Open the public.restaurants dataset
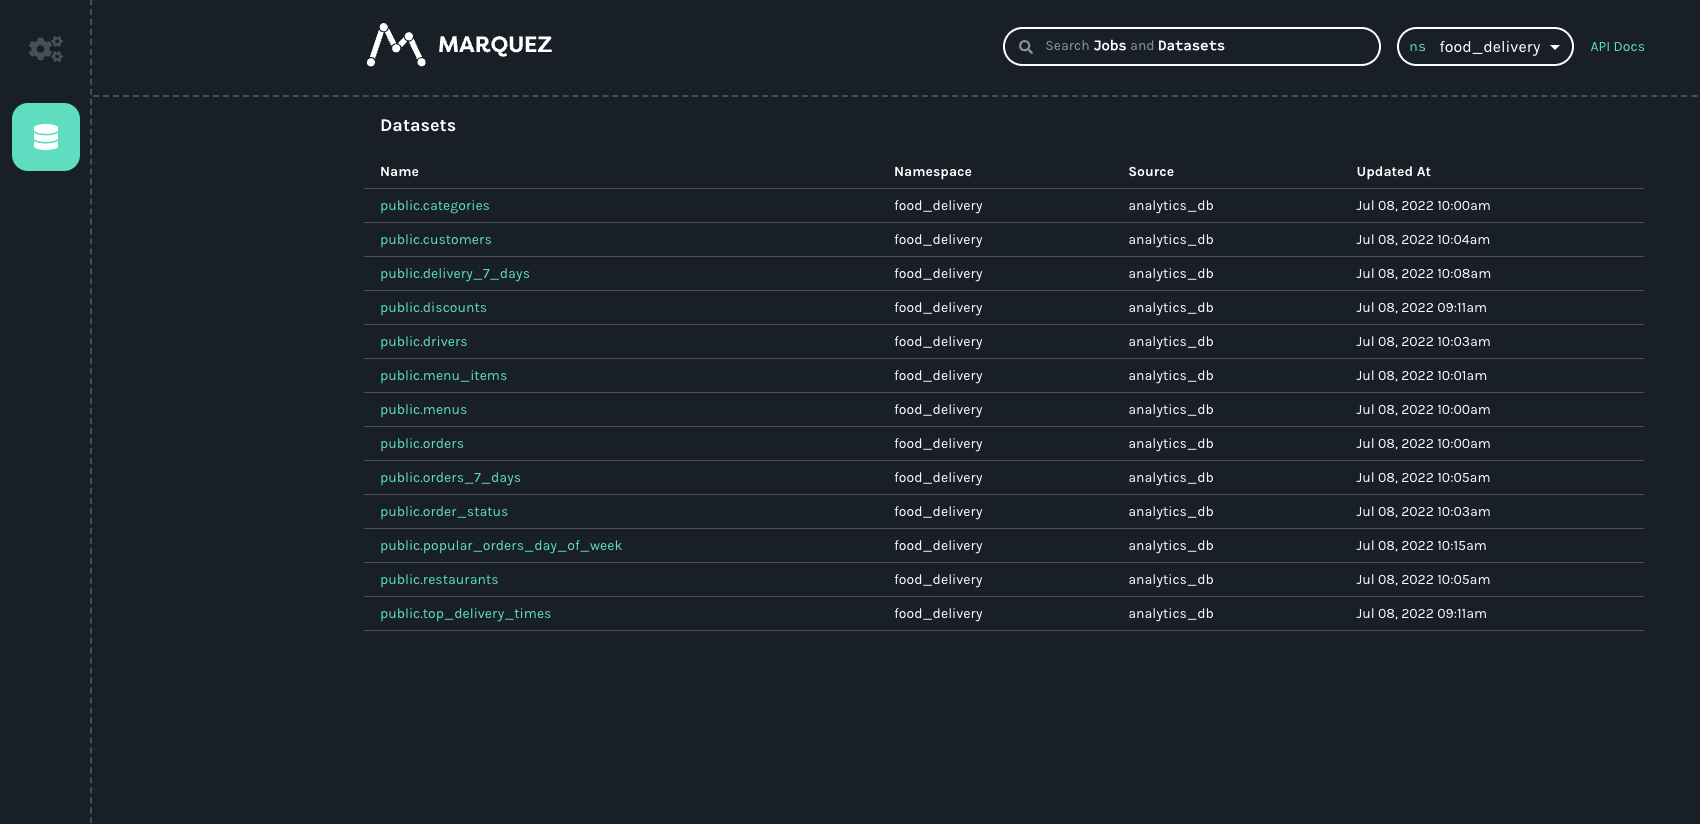 [439, 580]
